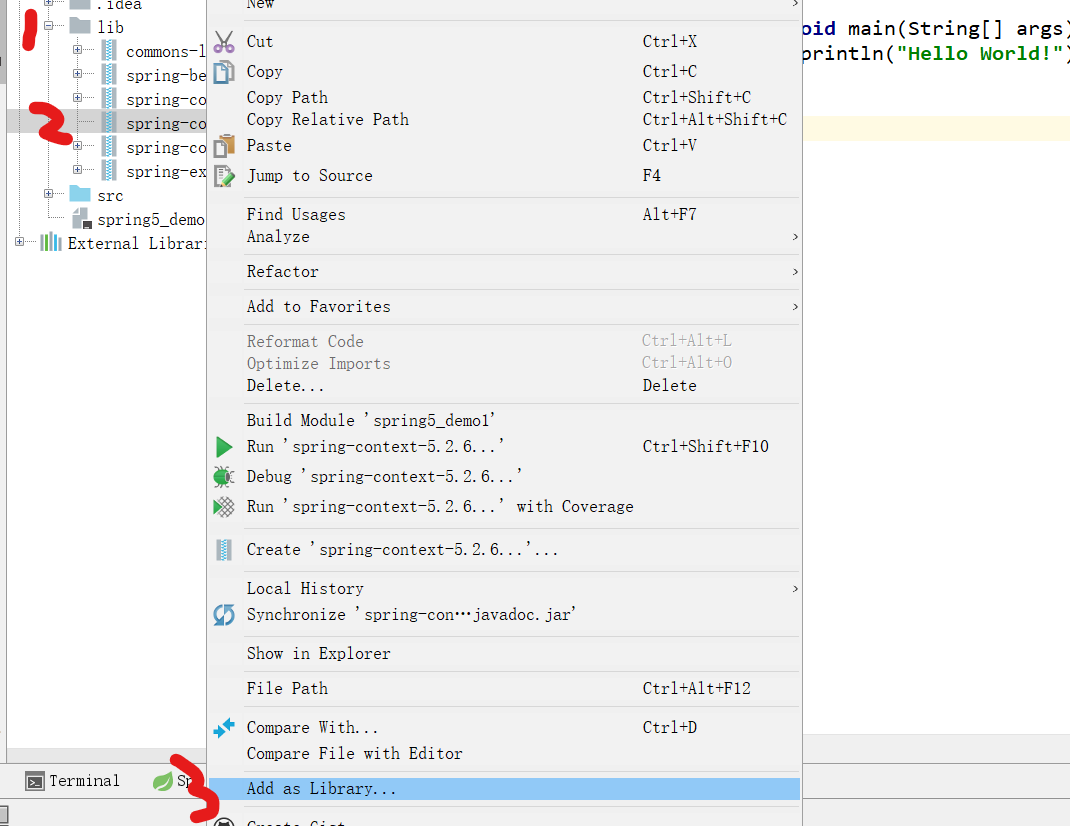
Task: Click the src folder icon
Action: [80, 194]
